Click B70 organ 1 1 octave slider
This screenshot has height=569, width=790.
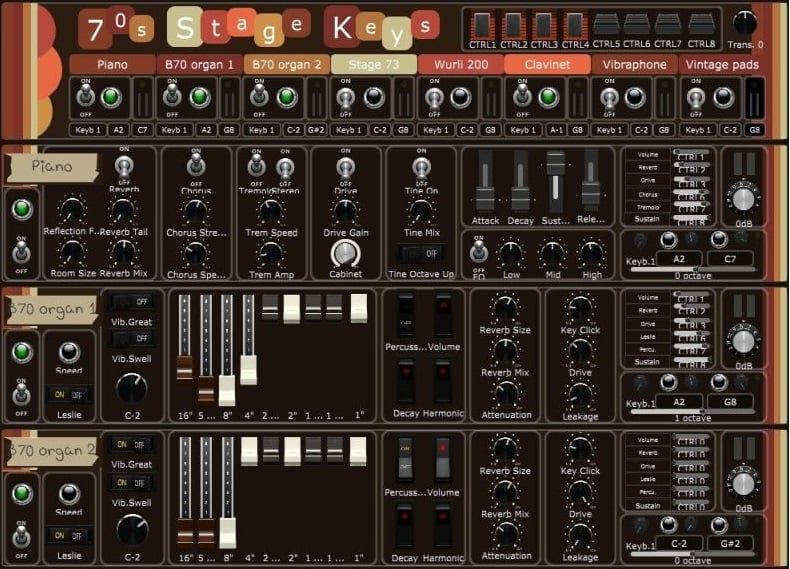coord(693,412)
